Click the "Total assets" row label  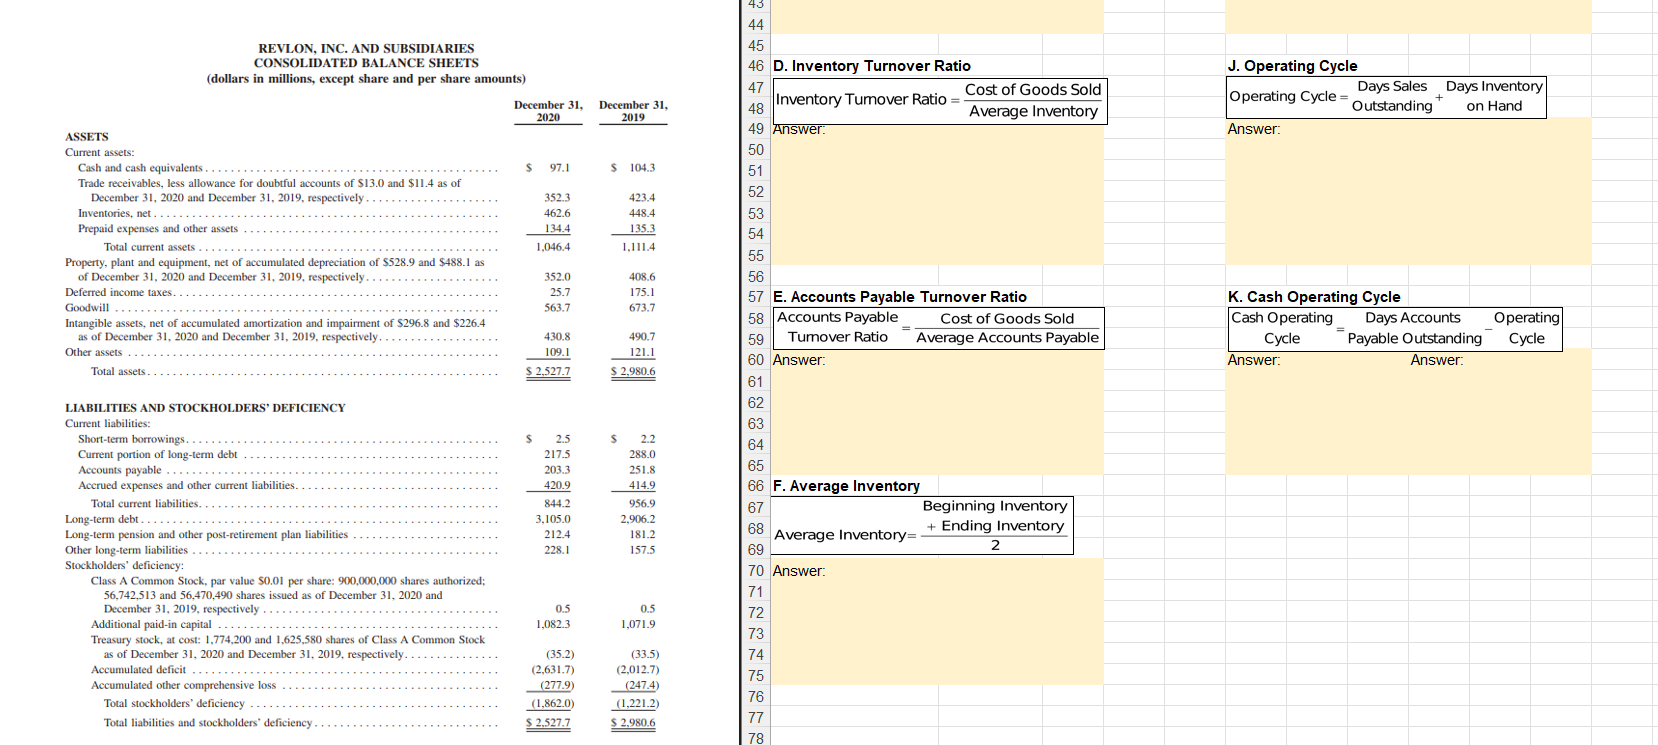[118, 372]
